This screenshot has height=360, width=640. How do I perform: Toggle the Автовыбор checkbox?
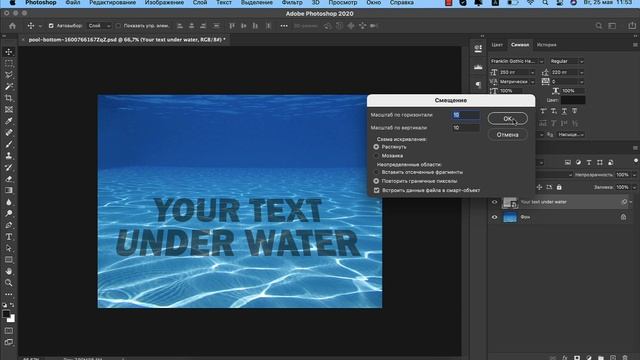[51, 26]
